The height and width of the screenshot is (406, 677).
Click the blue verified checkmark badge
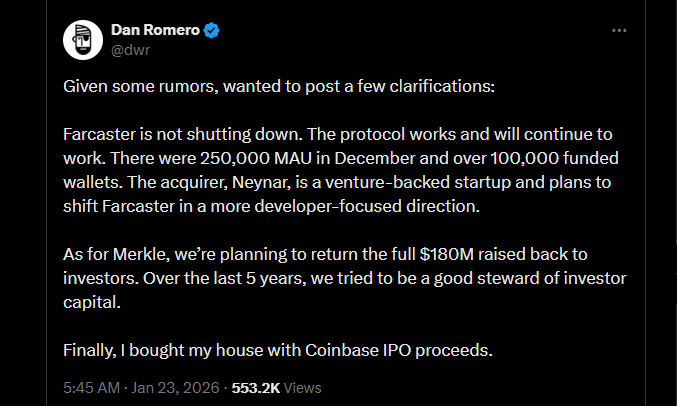pos(212,30)
